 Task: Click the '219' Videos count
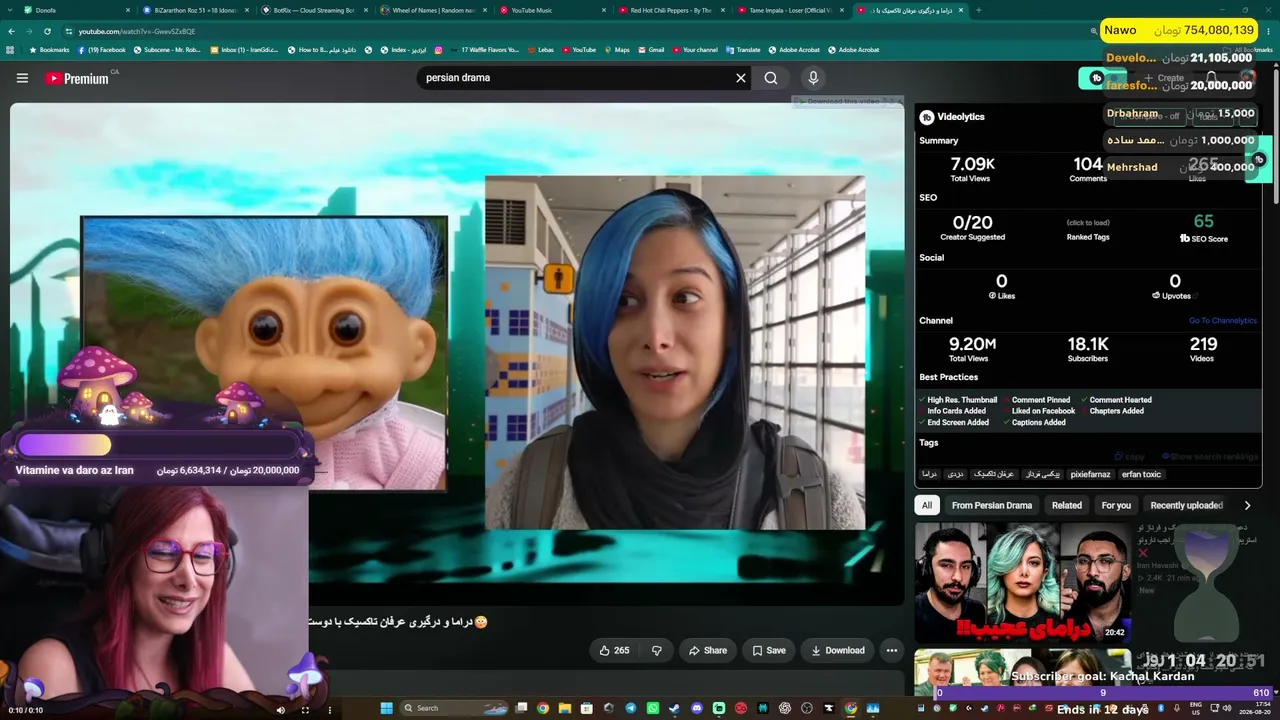(x=1203, y=344)
